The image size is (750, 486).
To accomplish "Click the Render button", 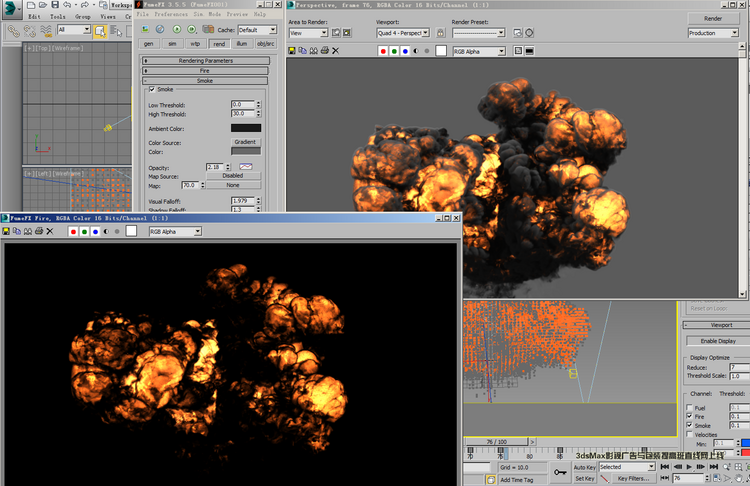I will click(x=713, y=18).
